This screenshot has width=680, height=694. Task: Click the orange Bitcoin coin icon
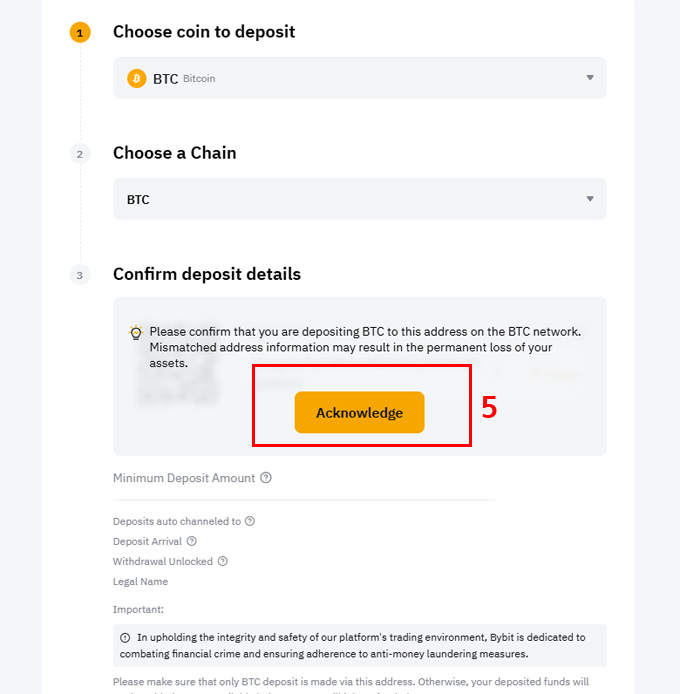click(x=137, y=78)
